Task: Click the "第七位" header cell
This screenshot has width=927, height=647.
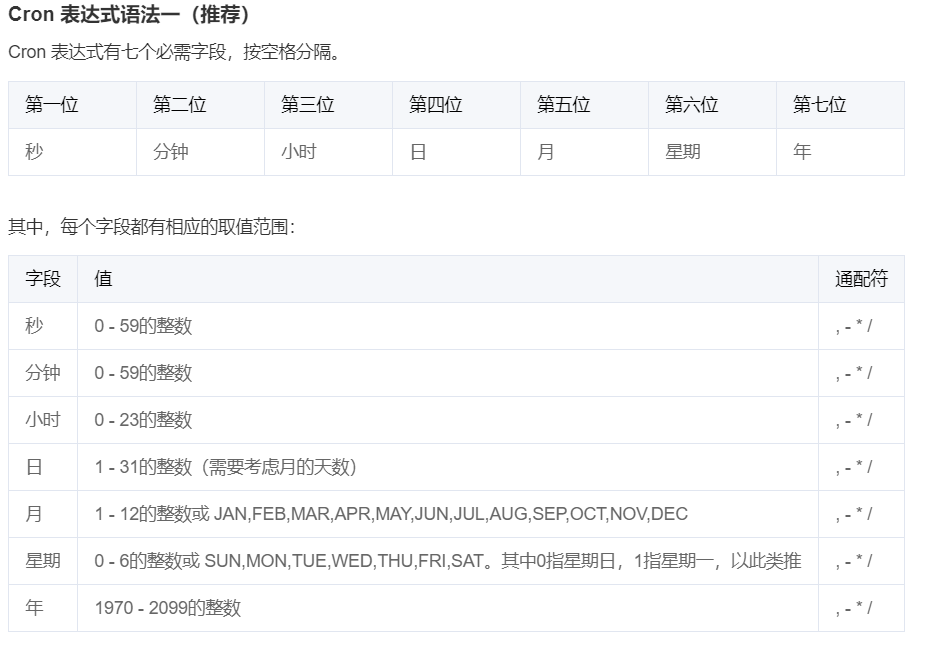Action: [820, 105]
